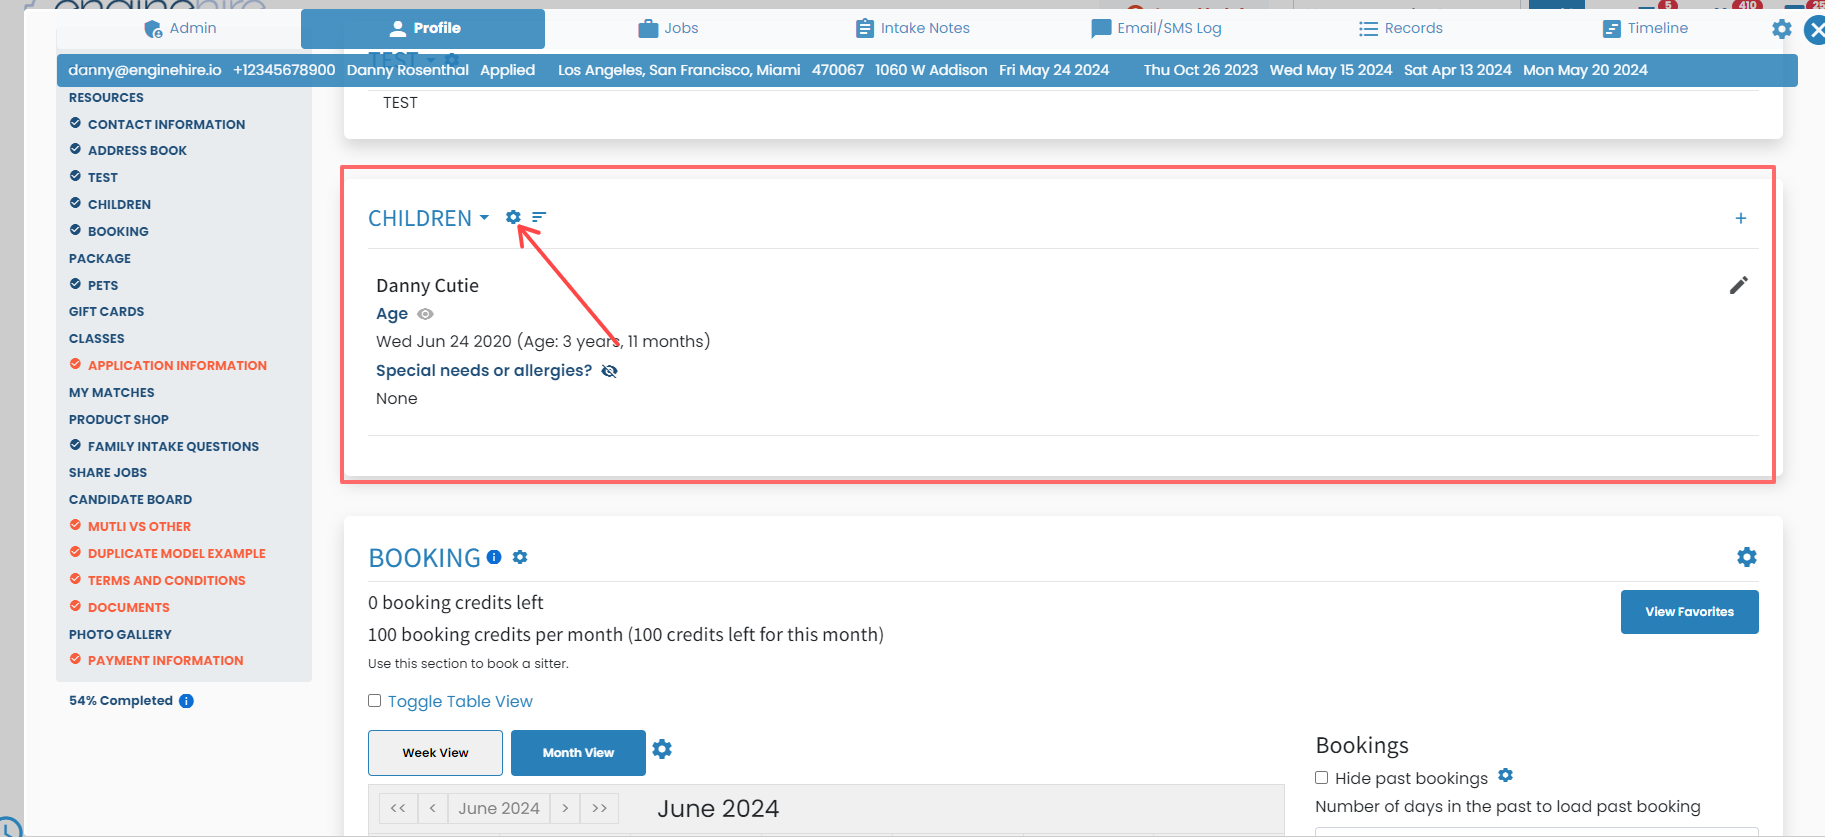Open calendar view settings gear
The image size is (1825, 837).
[662, 749]
